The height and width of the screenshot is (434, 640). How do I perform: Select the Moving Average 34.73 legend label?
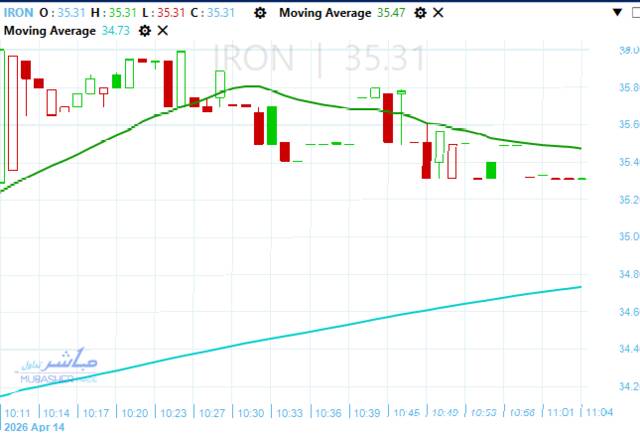click(x=50, y=31)
